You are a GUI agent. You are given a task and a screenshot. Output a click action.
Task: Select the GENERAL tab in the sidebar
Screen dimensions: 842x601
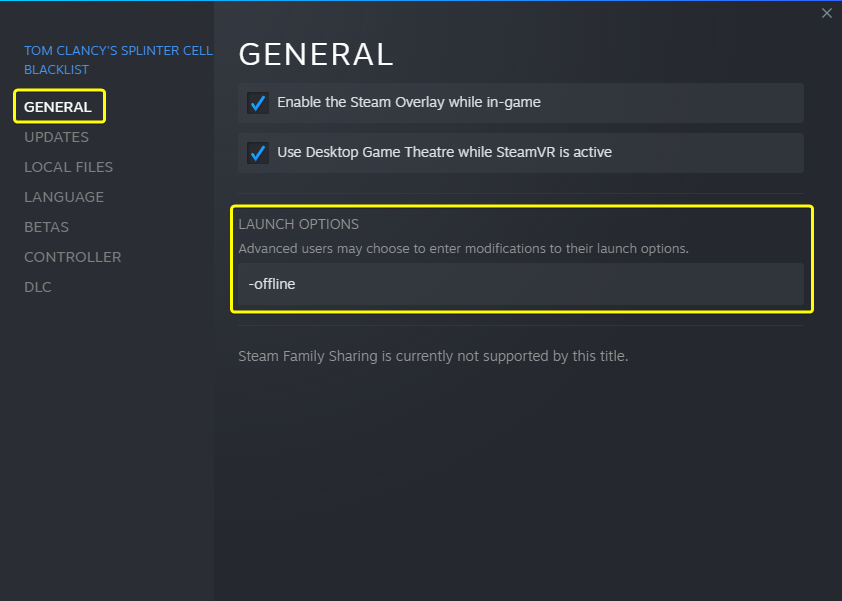point(58,107)
